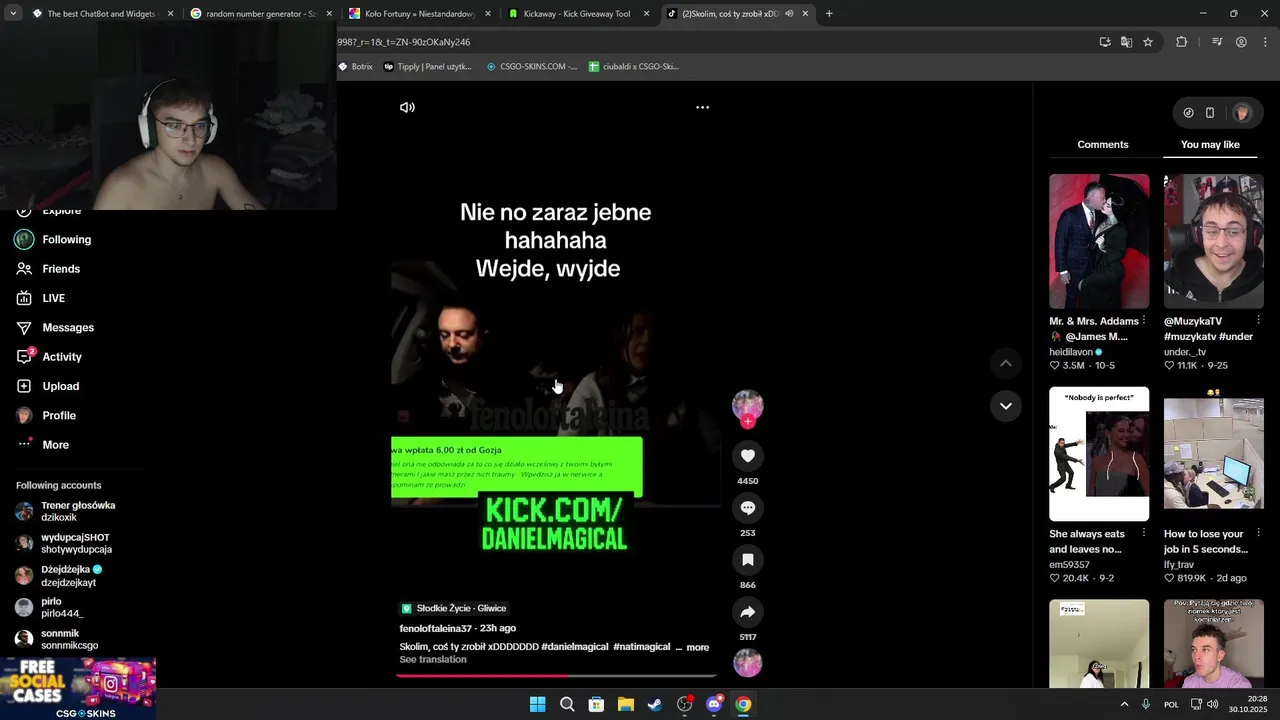Open the ciubaldi x CSGO-Ski bookmark
The height and width of the screenshot is (720, 1280).
[x=634, y=67]
